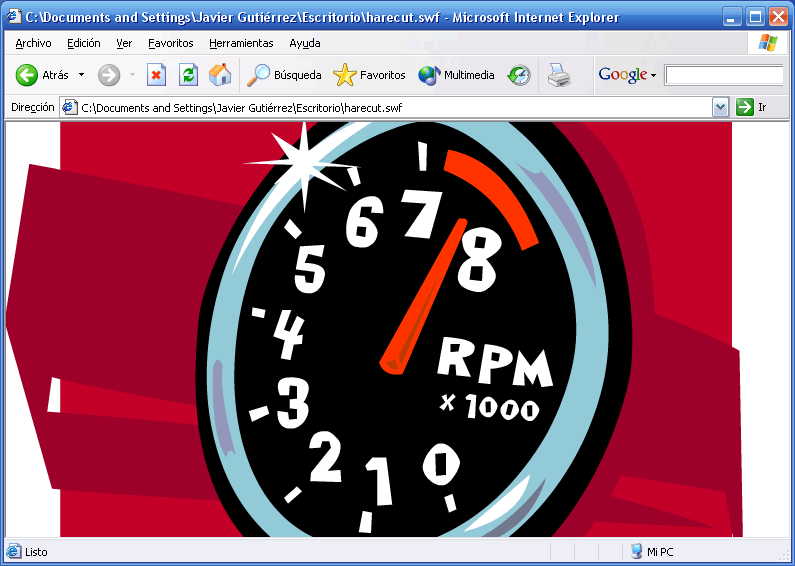
Task: Click the Refresh page icon
Action: pyautogui.click(x=188, y=75)
